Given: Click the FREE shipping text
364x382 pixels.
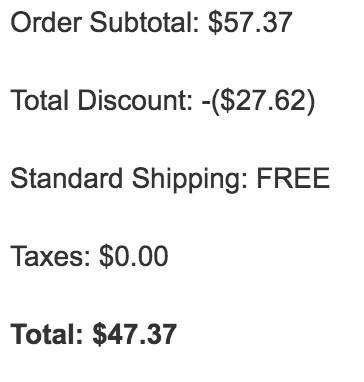Looking at the screenshot, I should click(x=293, y=178).
